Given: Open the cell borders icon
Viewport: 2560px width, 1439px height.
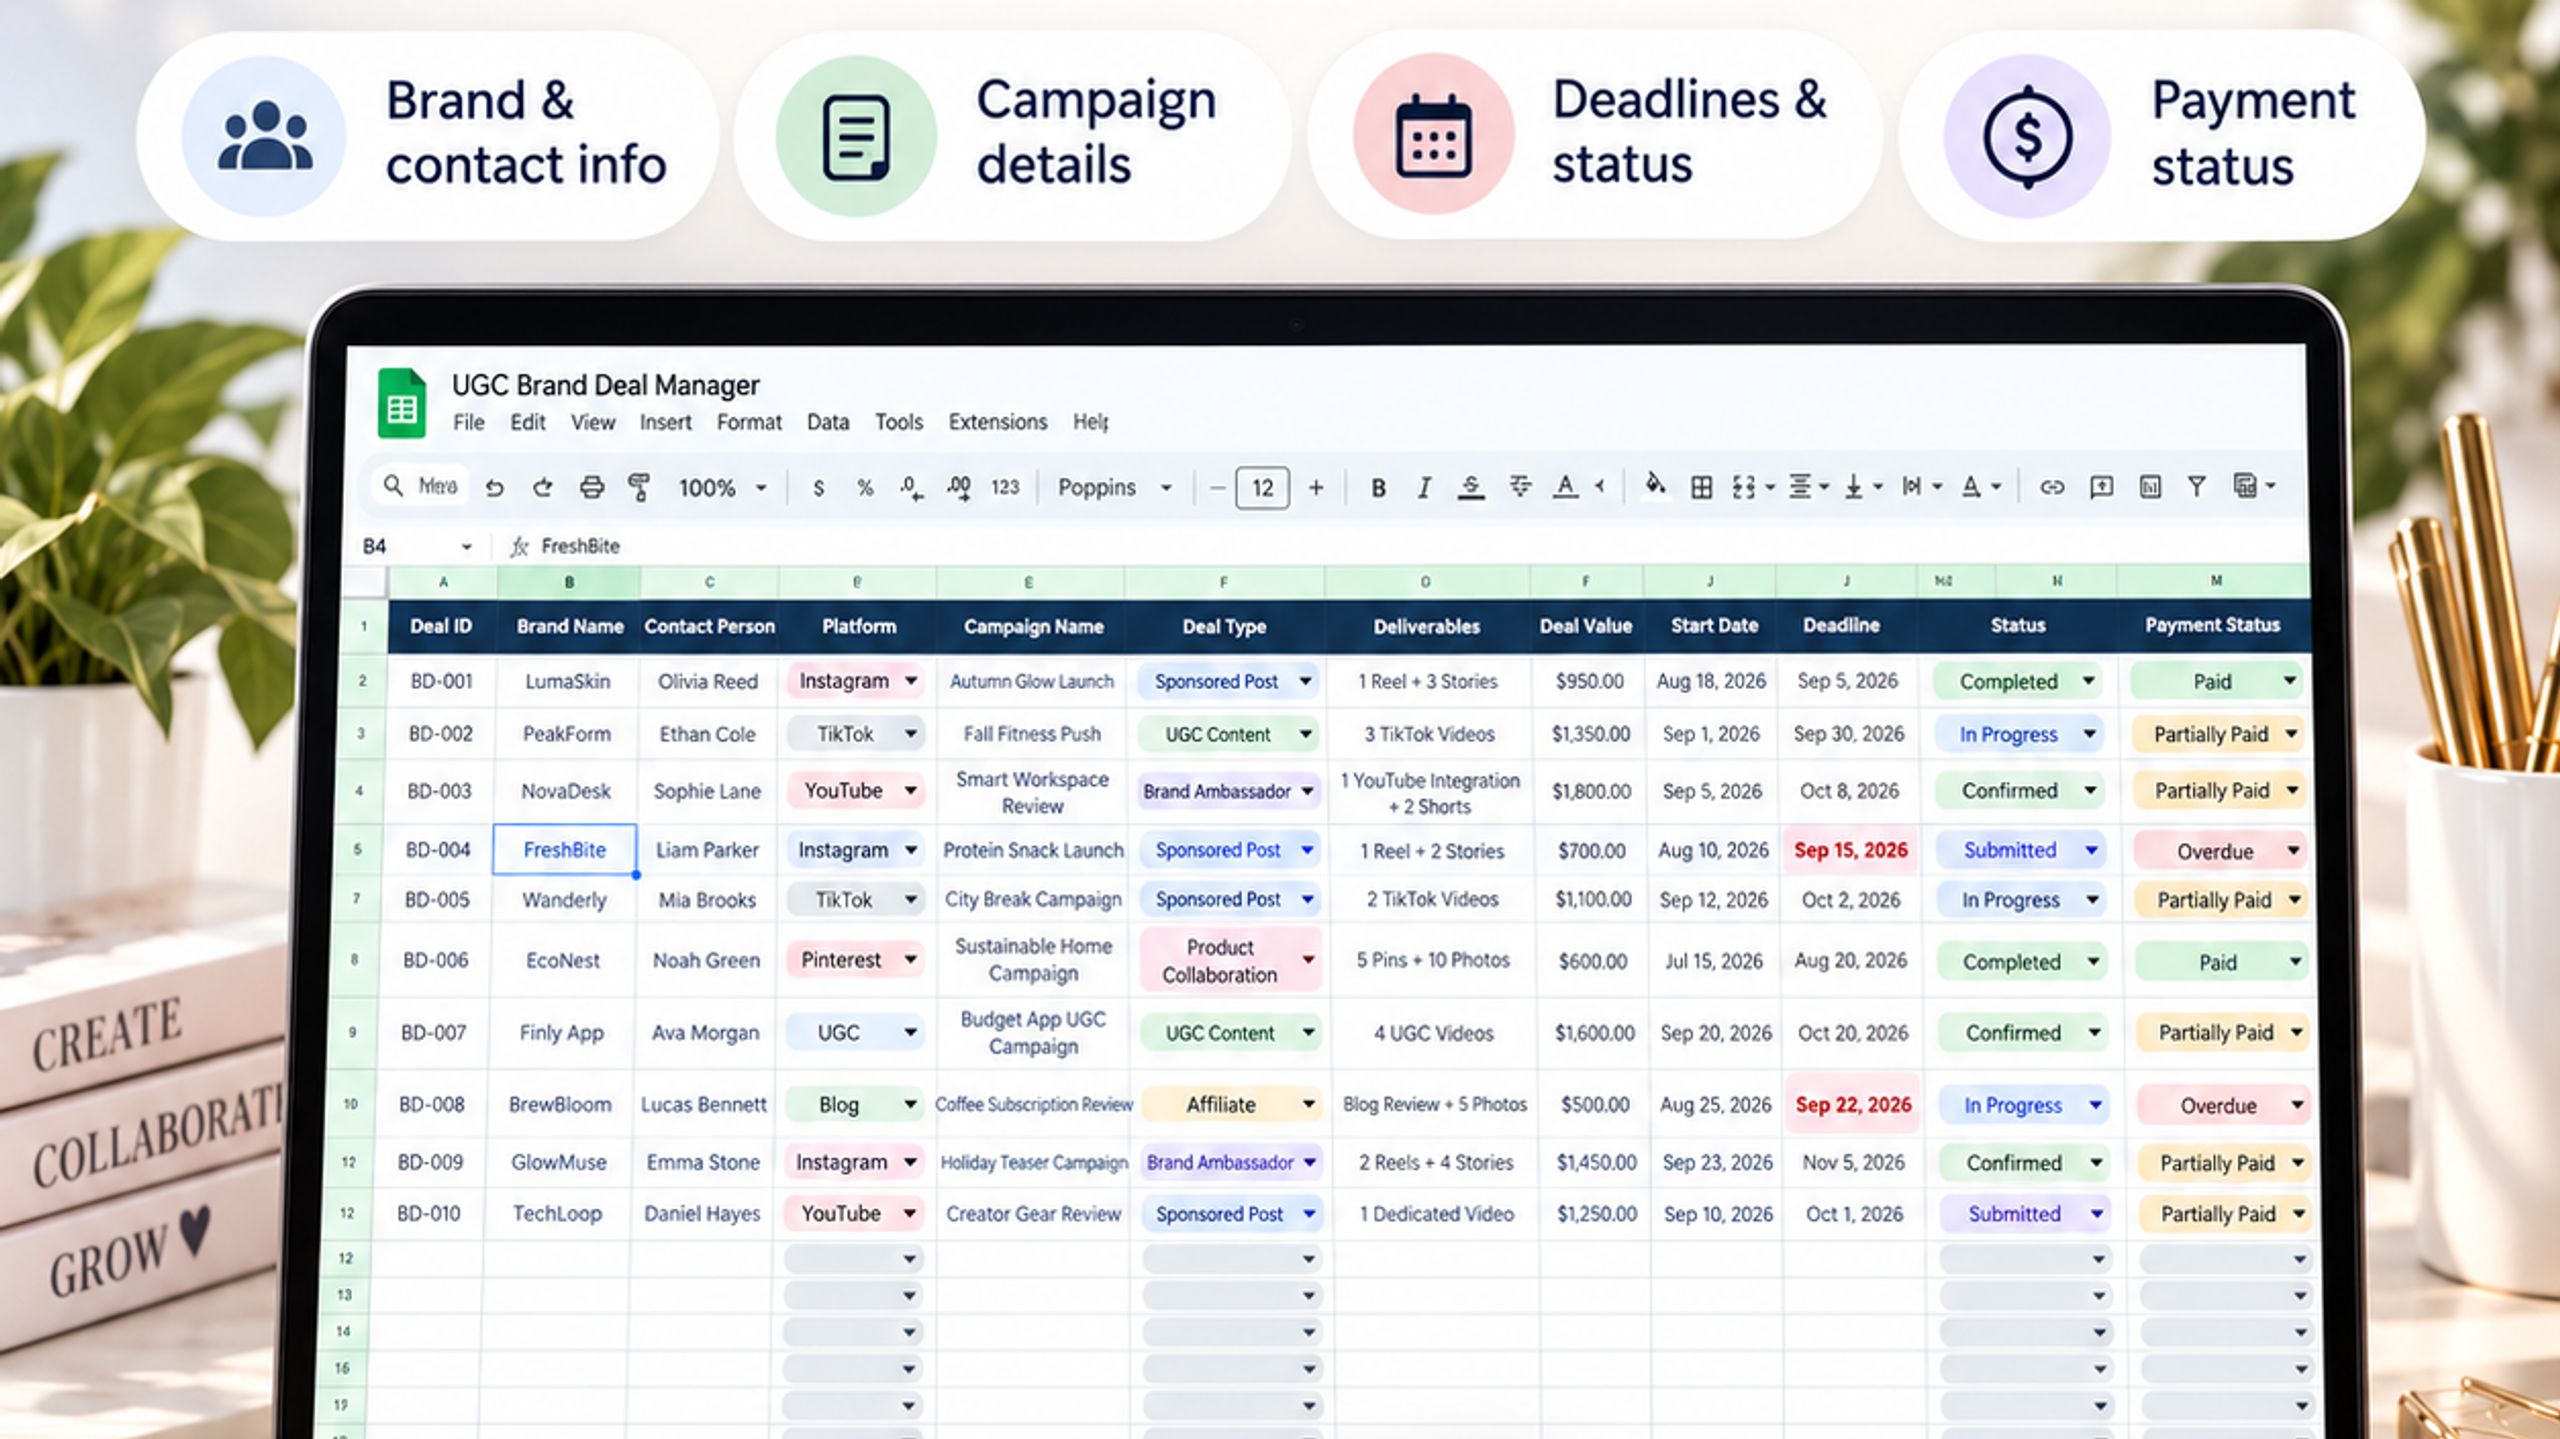Looking at the screenshot, I should [x=1701, y=487].
